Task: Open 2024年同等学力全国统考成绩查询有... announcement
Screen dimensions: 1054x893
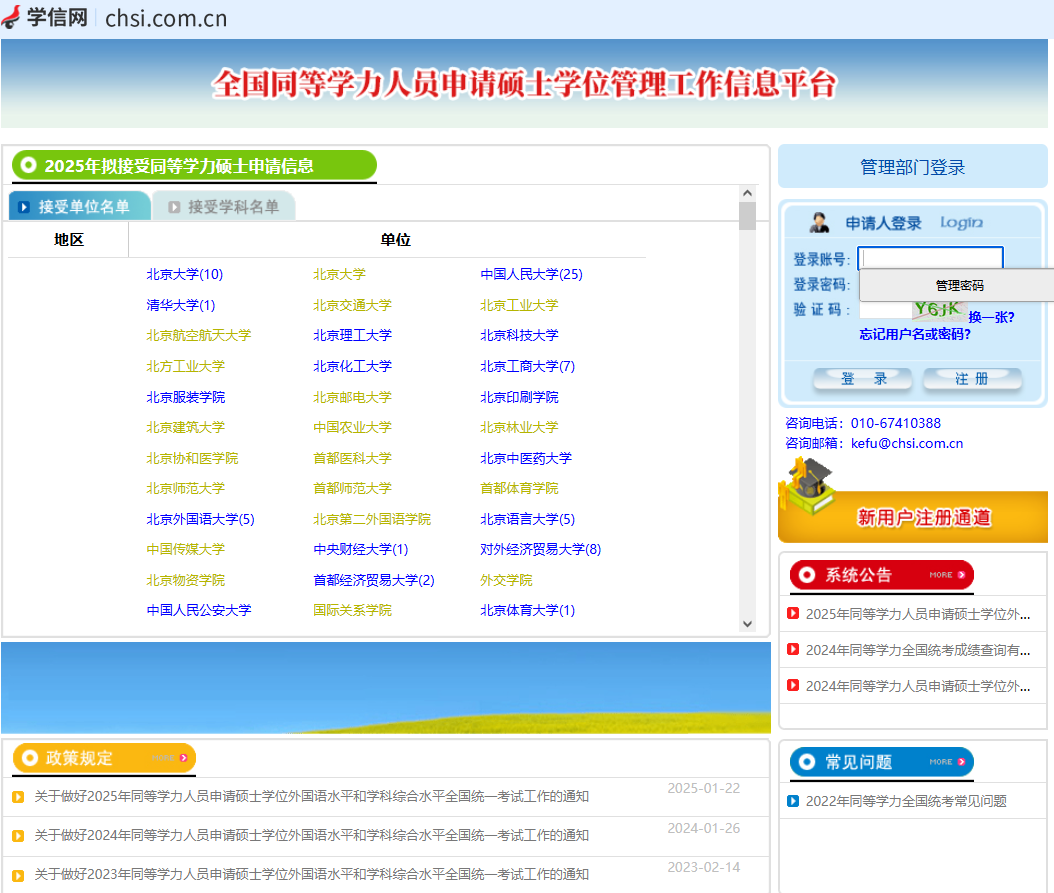Action: tap(918, 650)
